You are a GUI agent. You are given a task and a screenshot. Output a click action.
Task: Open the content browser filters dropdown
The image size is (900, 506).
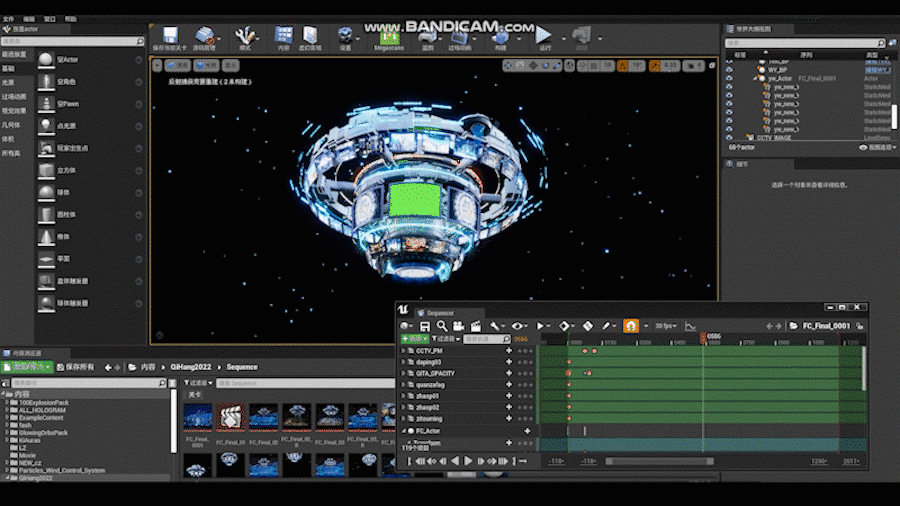[199, 383]
